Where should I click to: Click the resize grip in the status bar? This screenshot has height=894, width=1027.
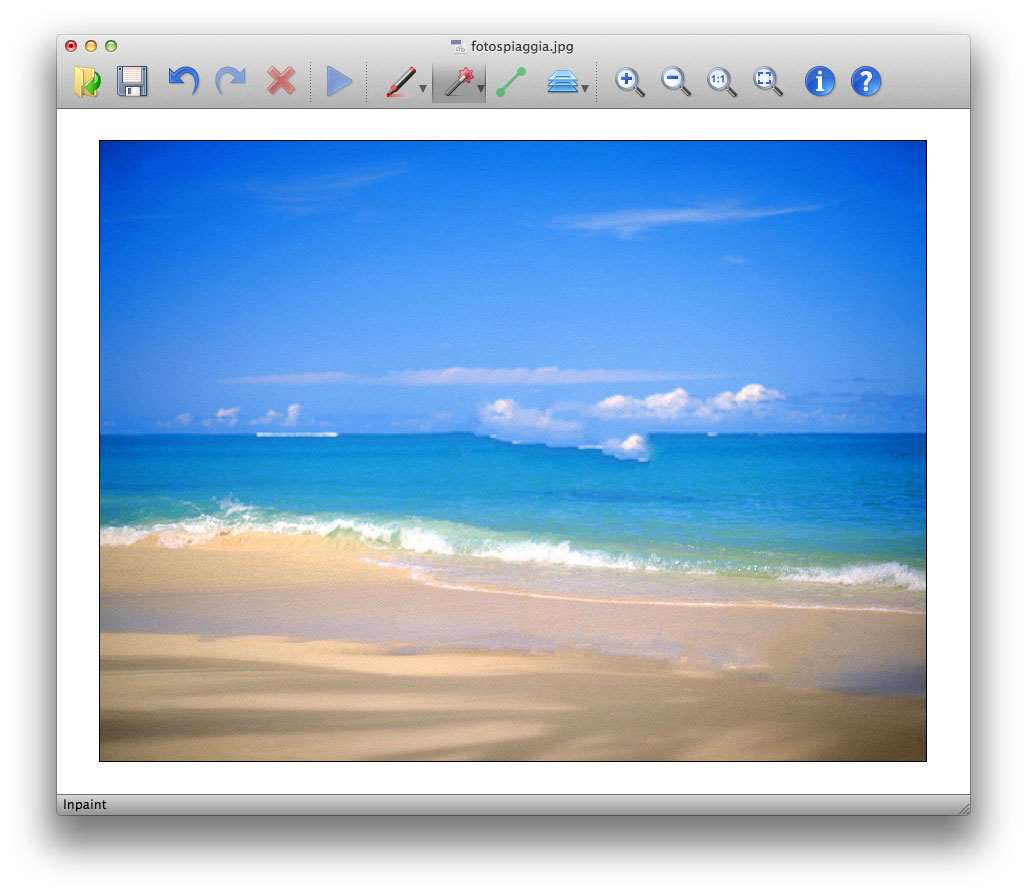963,808
